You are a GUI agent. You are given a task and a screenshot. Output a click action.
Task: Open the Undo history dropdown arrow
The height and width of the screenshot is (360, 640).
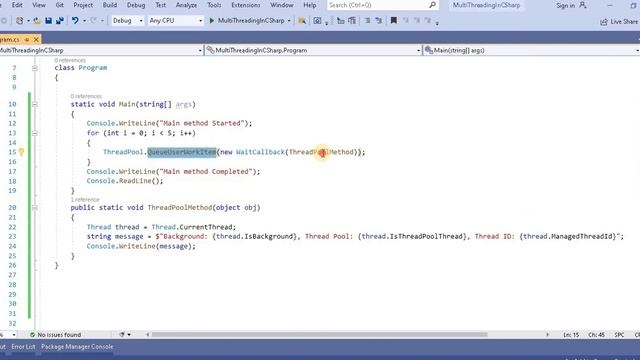[x=84, y=21]
